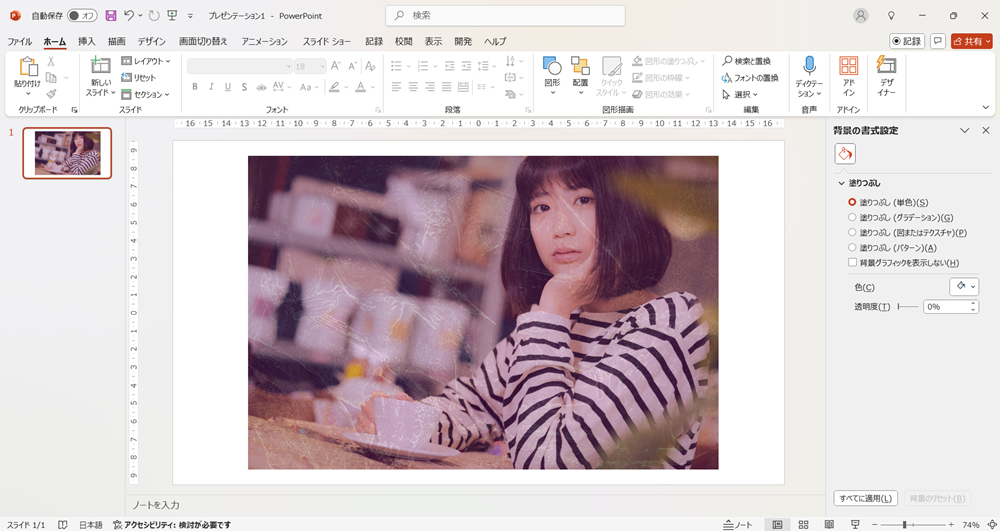1000x531 pixels.
Task: Click the 共有 share button
Action: point(972,41)
